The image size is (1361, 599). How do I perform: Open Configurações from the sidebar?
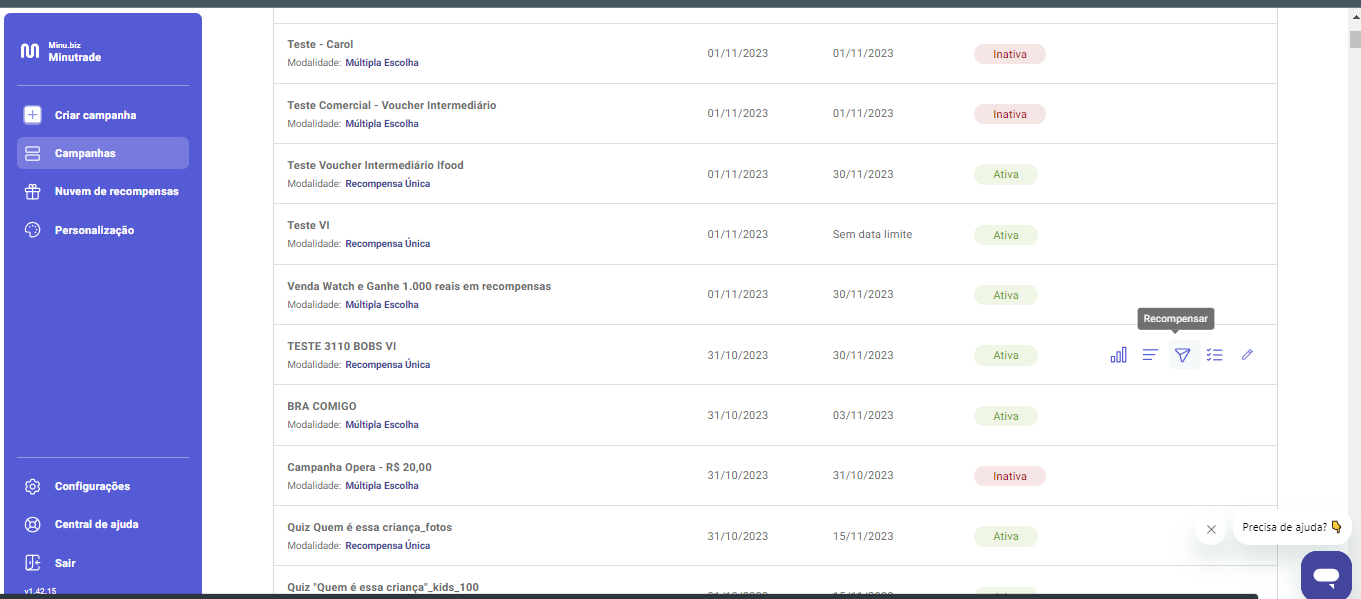coord(92,486)
